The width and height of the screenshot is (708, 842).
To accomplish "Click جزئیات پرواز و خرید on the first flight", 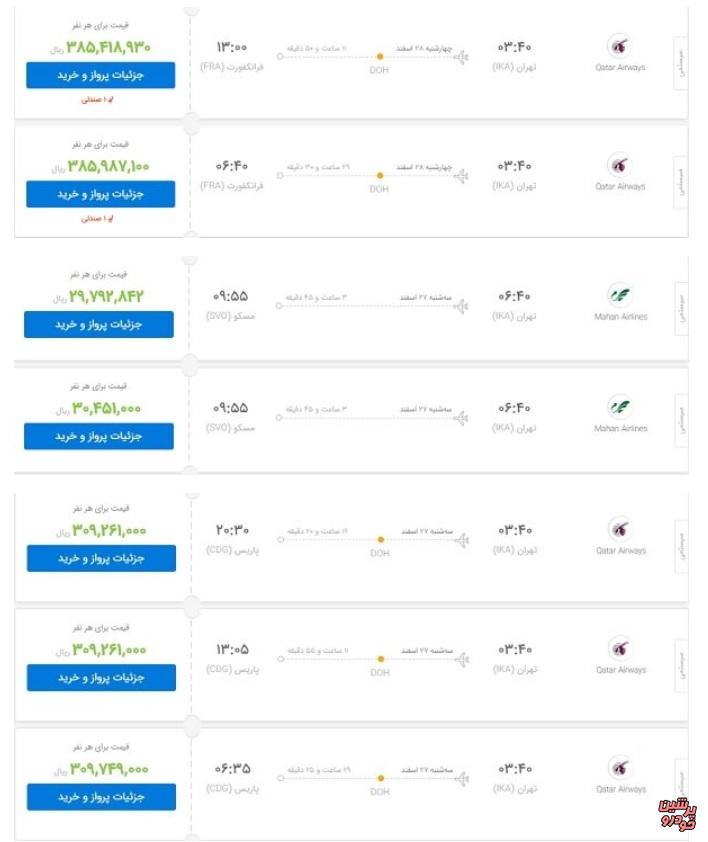I will (x=100, y=75).
